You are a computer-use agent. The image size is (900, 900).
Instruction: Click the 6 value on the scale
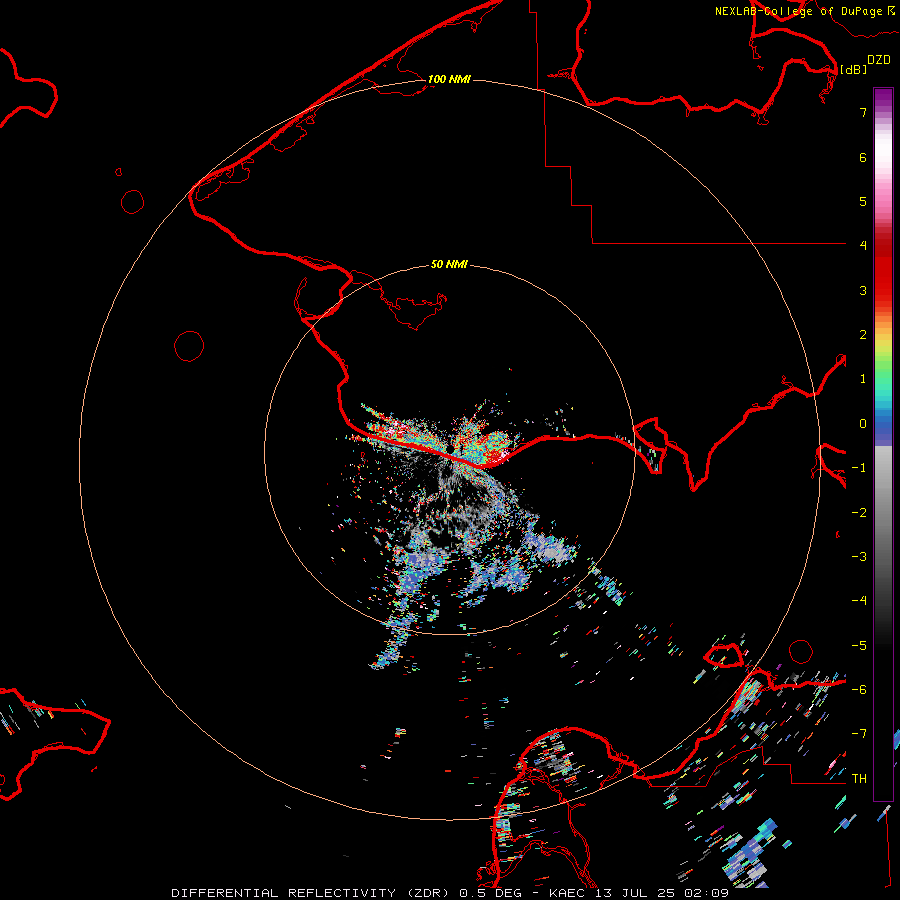click(863, 157)
